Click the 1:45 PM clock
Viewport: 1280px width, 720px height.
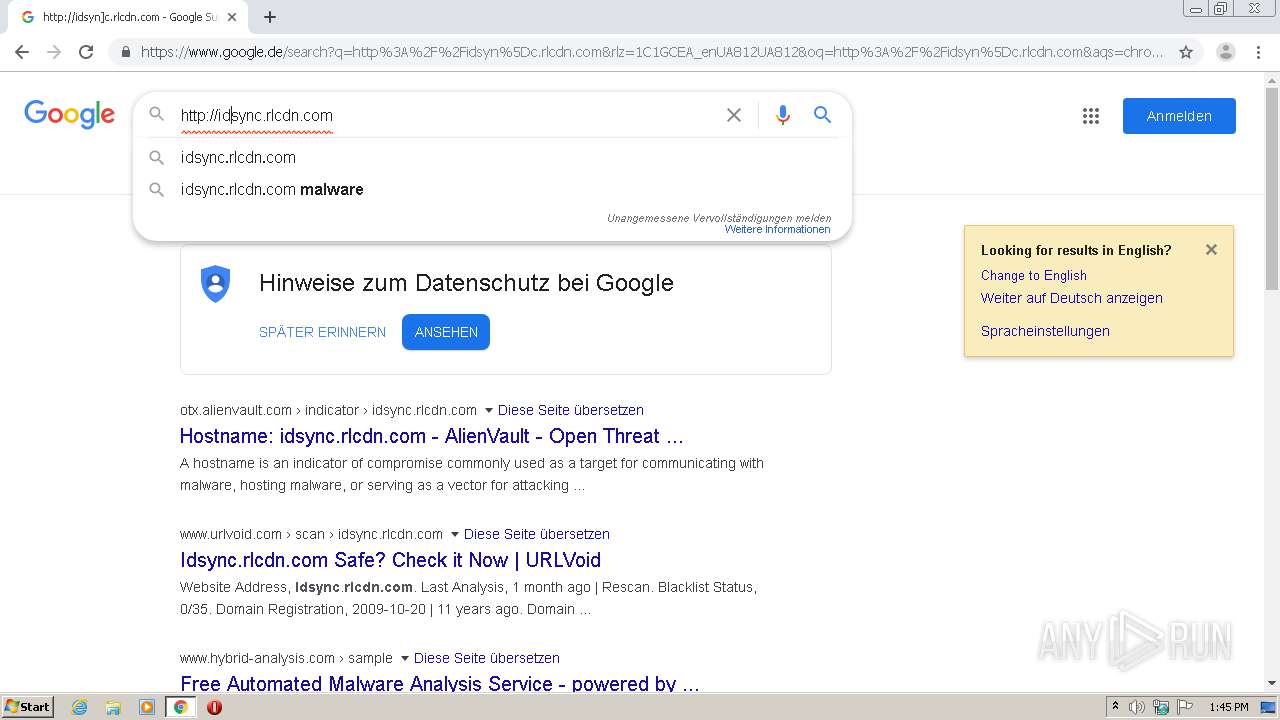[x=1228, y=707]
